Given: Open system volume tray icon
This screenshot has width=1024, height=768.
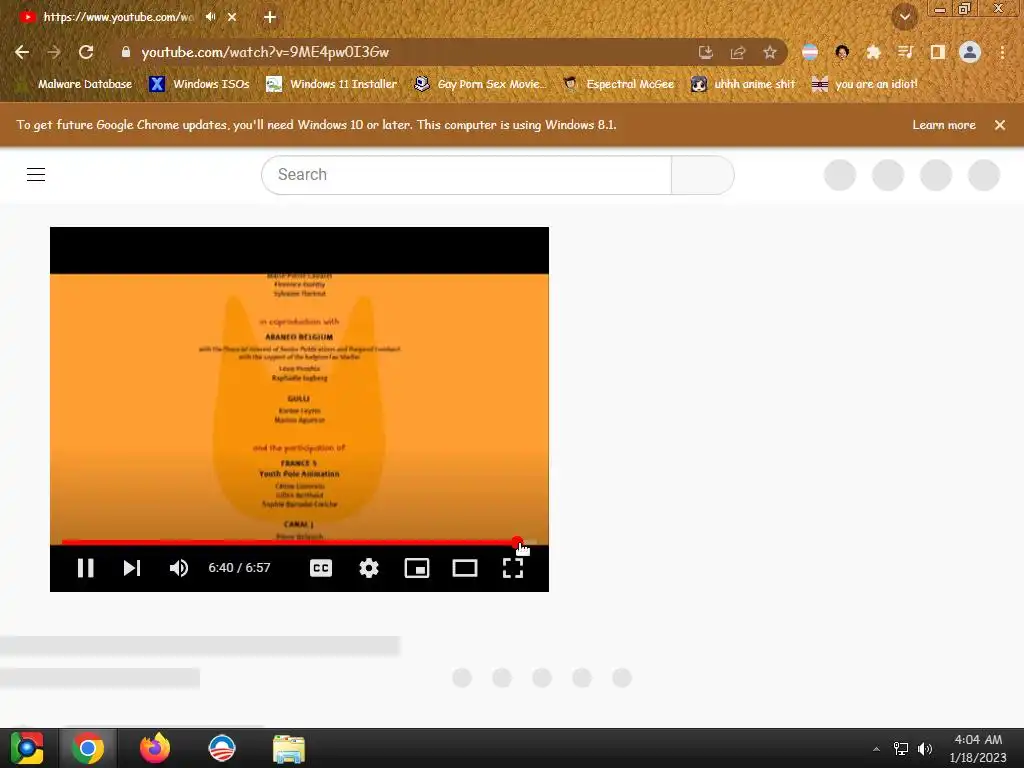Looking at the screenshot, I should [x=925, y=749].
